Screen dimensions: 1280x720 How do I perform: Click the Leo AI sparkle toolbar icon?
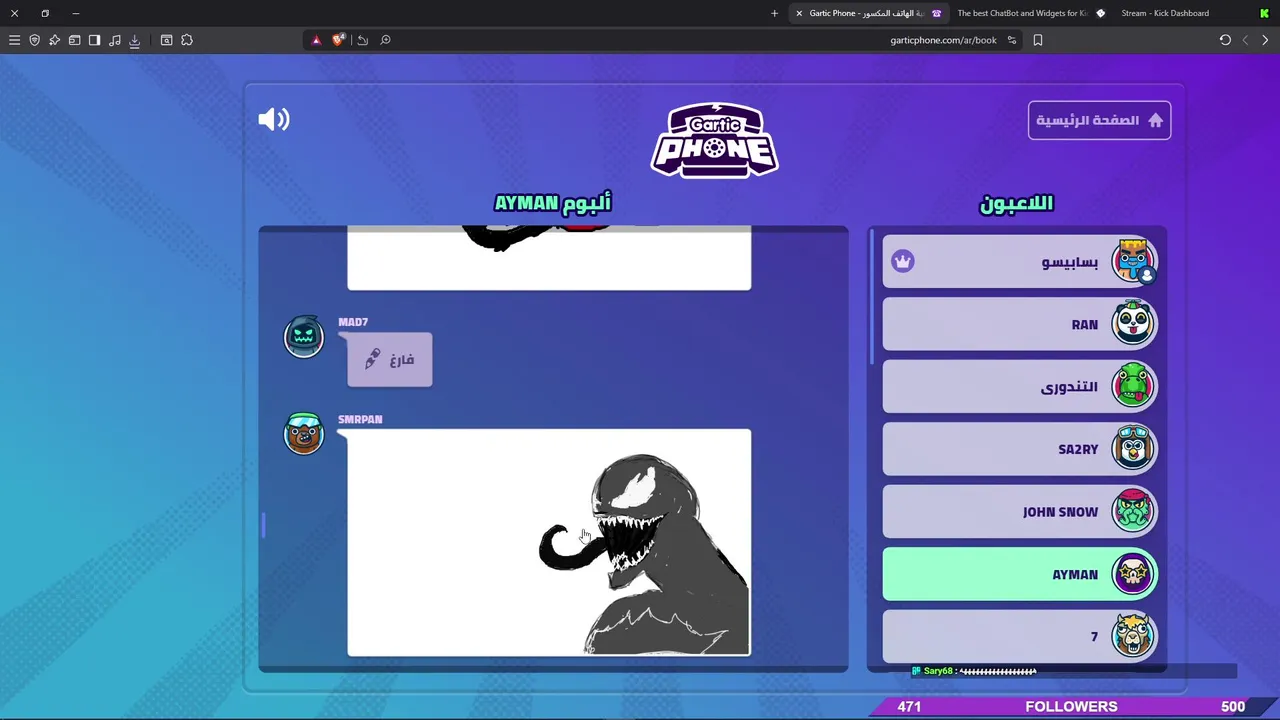coord(54,40)
